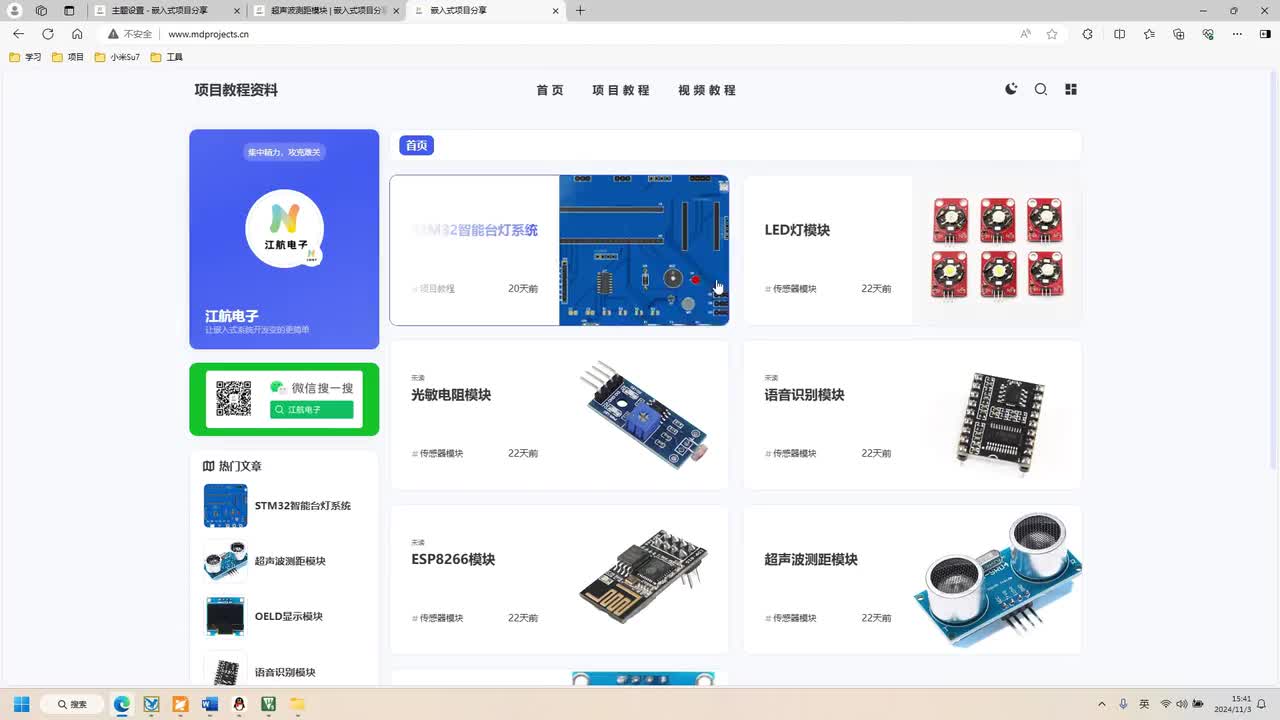Open the volume control in system tray
This screenshot has width=1280, height=720.
click(x=1181, y=704)
